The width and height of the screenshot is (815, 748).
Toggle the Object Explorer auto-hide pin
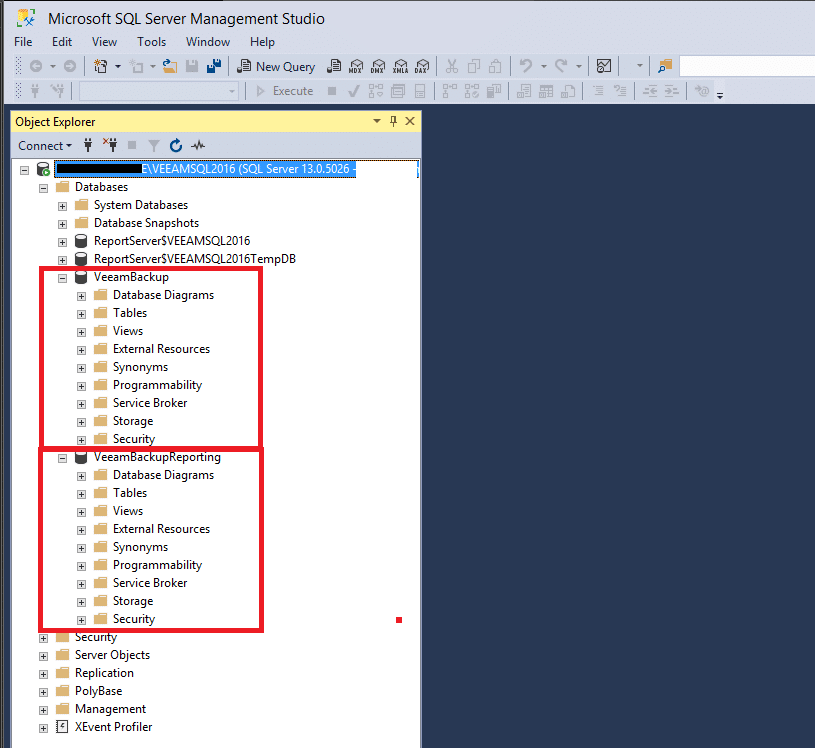393,121
